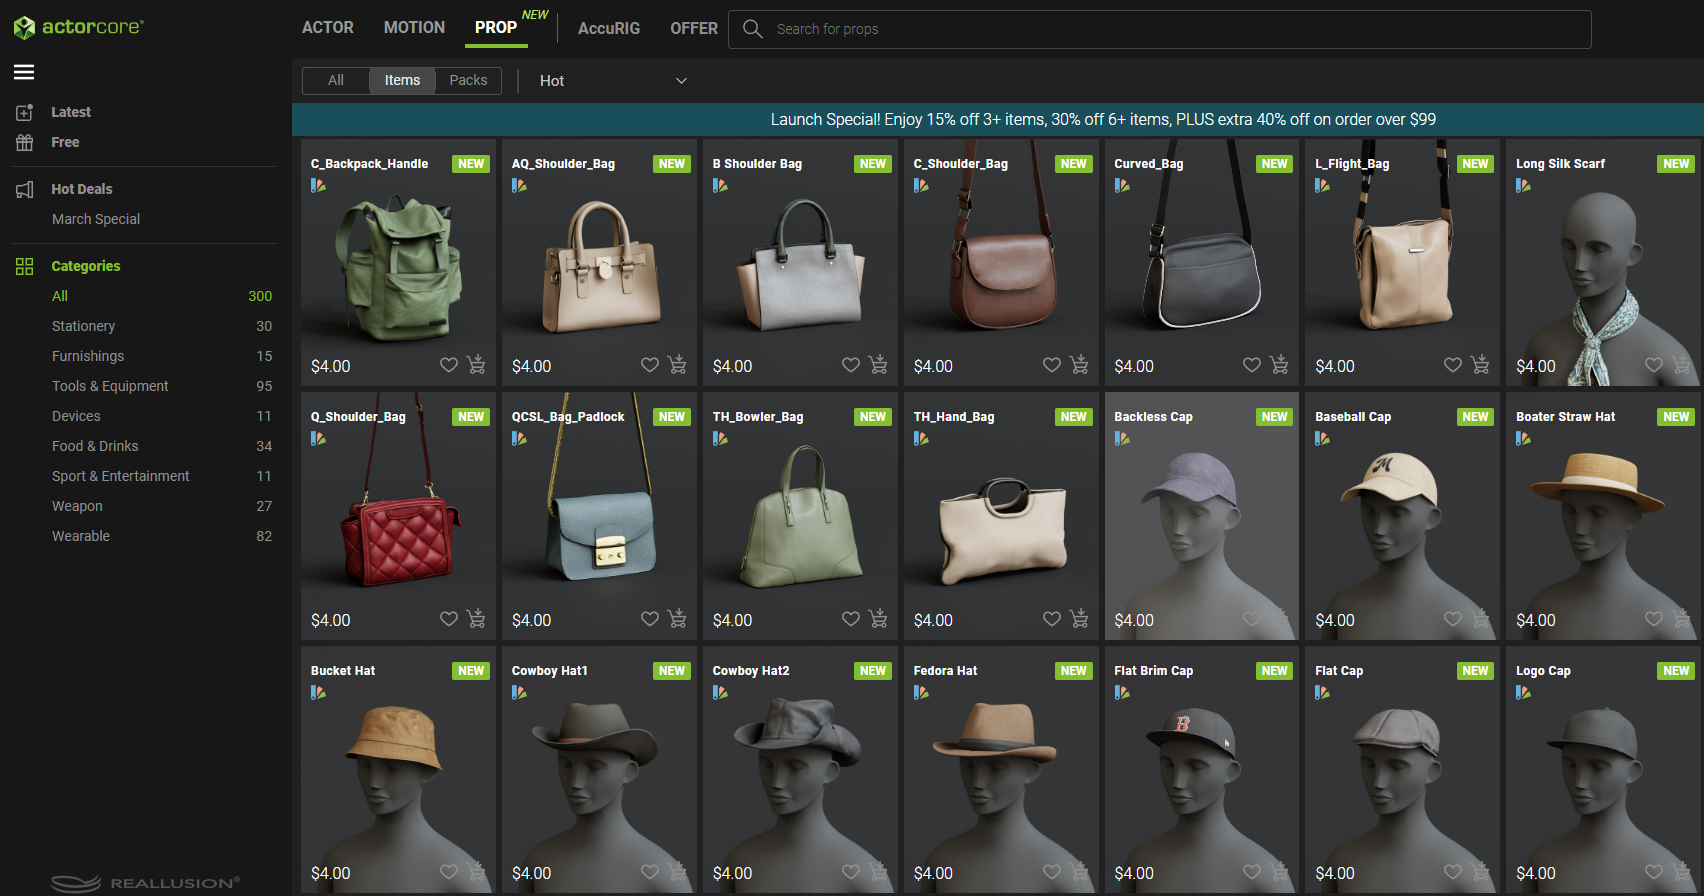This screenshot has height=896, width=1704.
Task: Click the heart on Baseball Cap card
Action: (1453, 619)
